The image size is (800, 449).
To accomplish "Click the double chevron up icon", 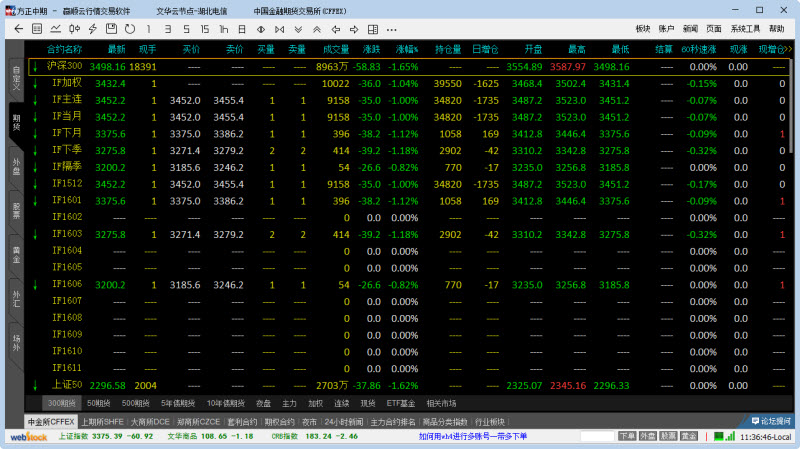I will [x=317, y=29].
